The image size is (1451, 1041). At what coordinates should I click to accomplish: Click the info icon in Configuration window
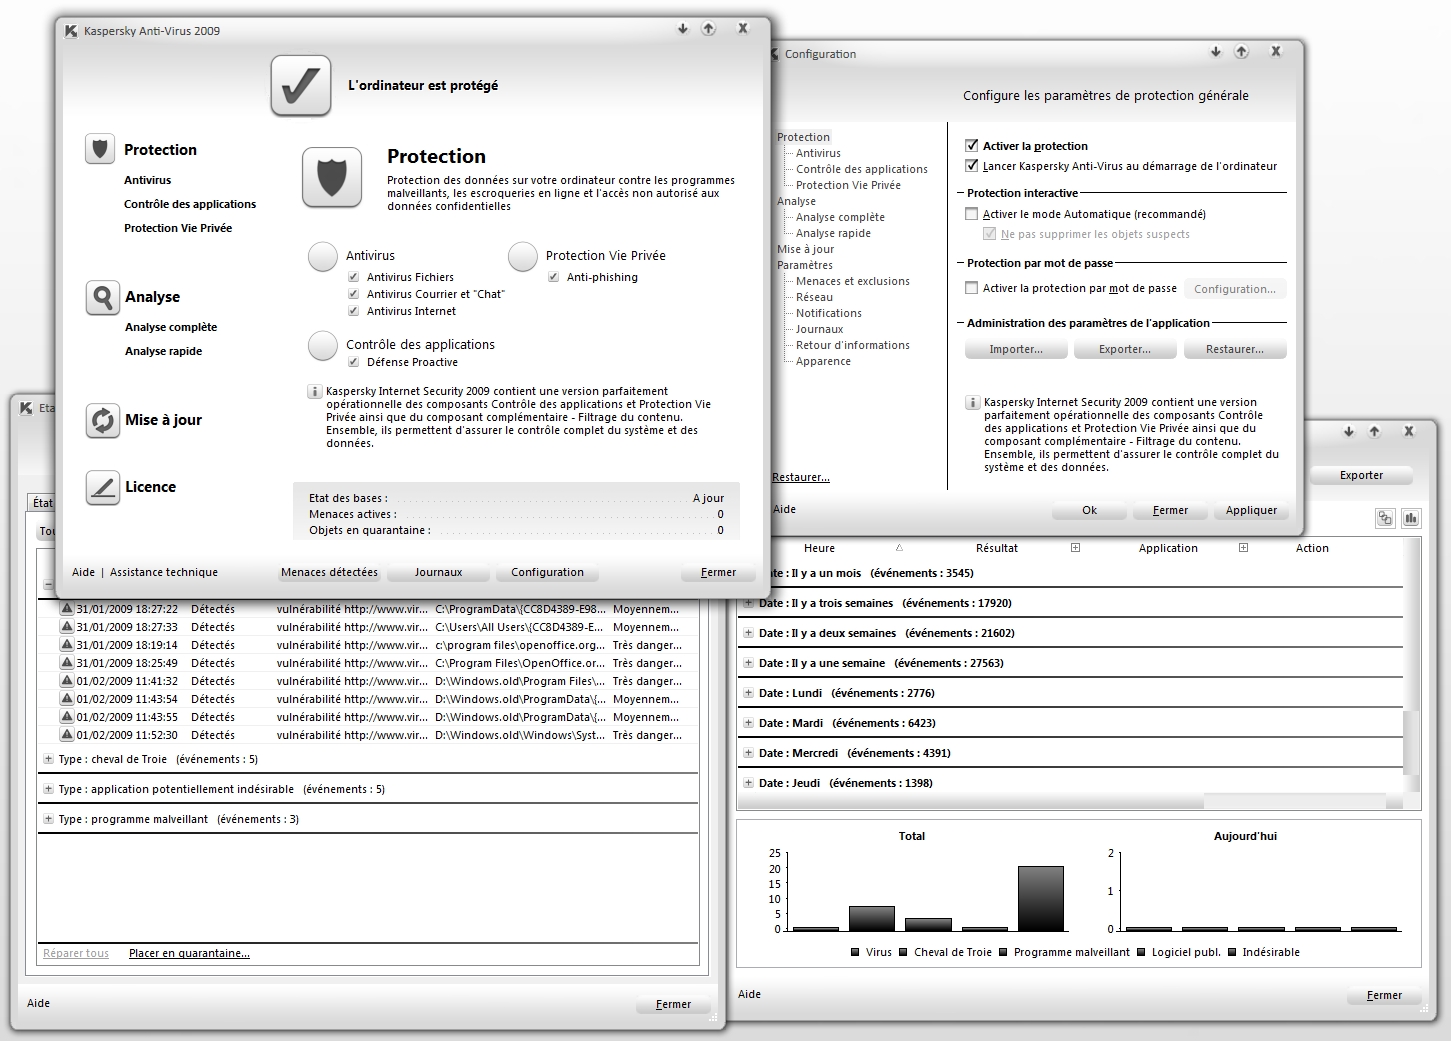[x=972, y=402]
